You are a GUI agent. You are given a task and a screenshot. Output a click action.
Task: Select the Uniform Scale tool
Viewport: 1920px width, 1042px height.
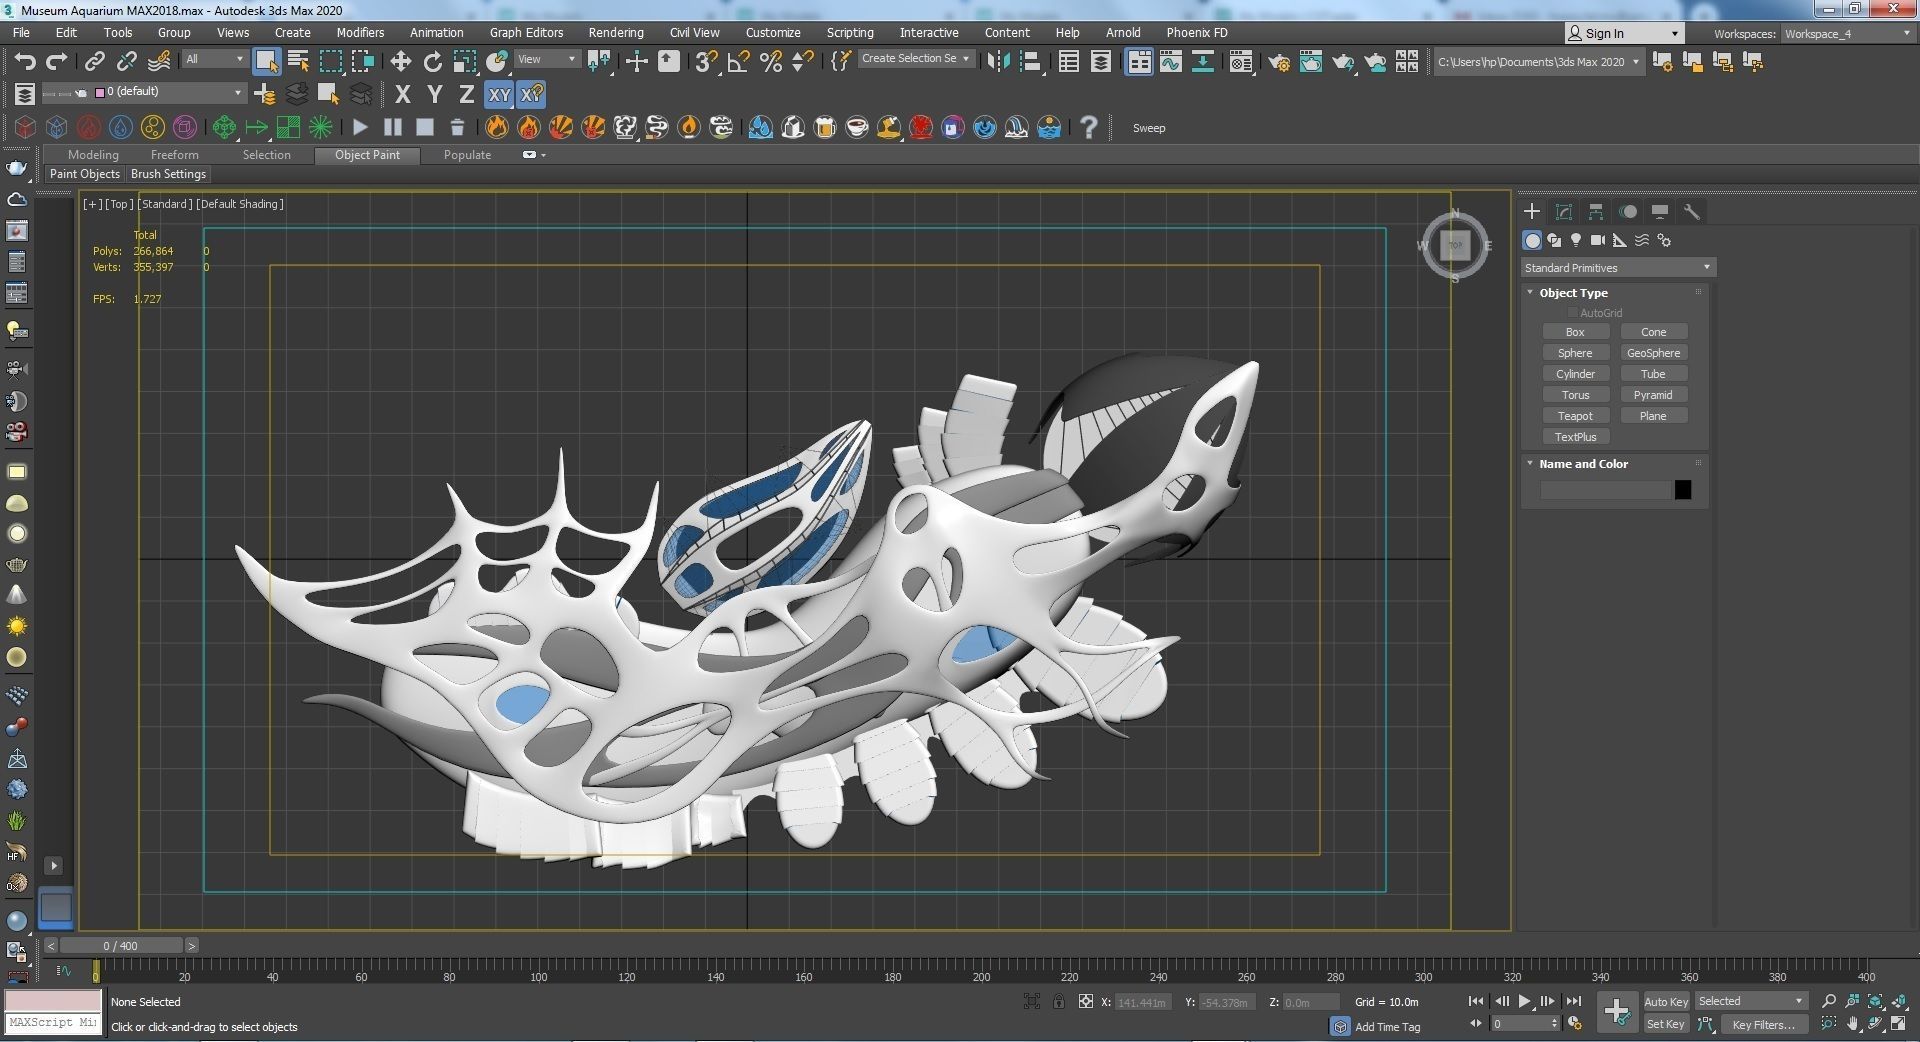(x=465, y=62)
